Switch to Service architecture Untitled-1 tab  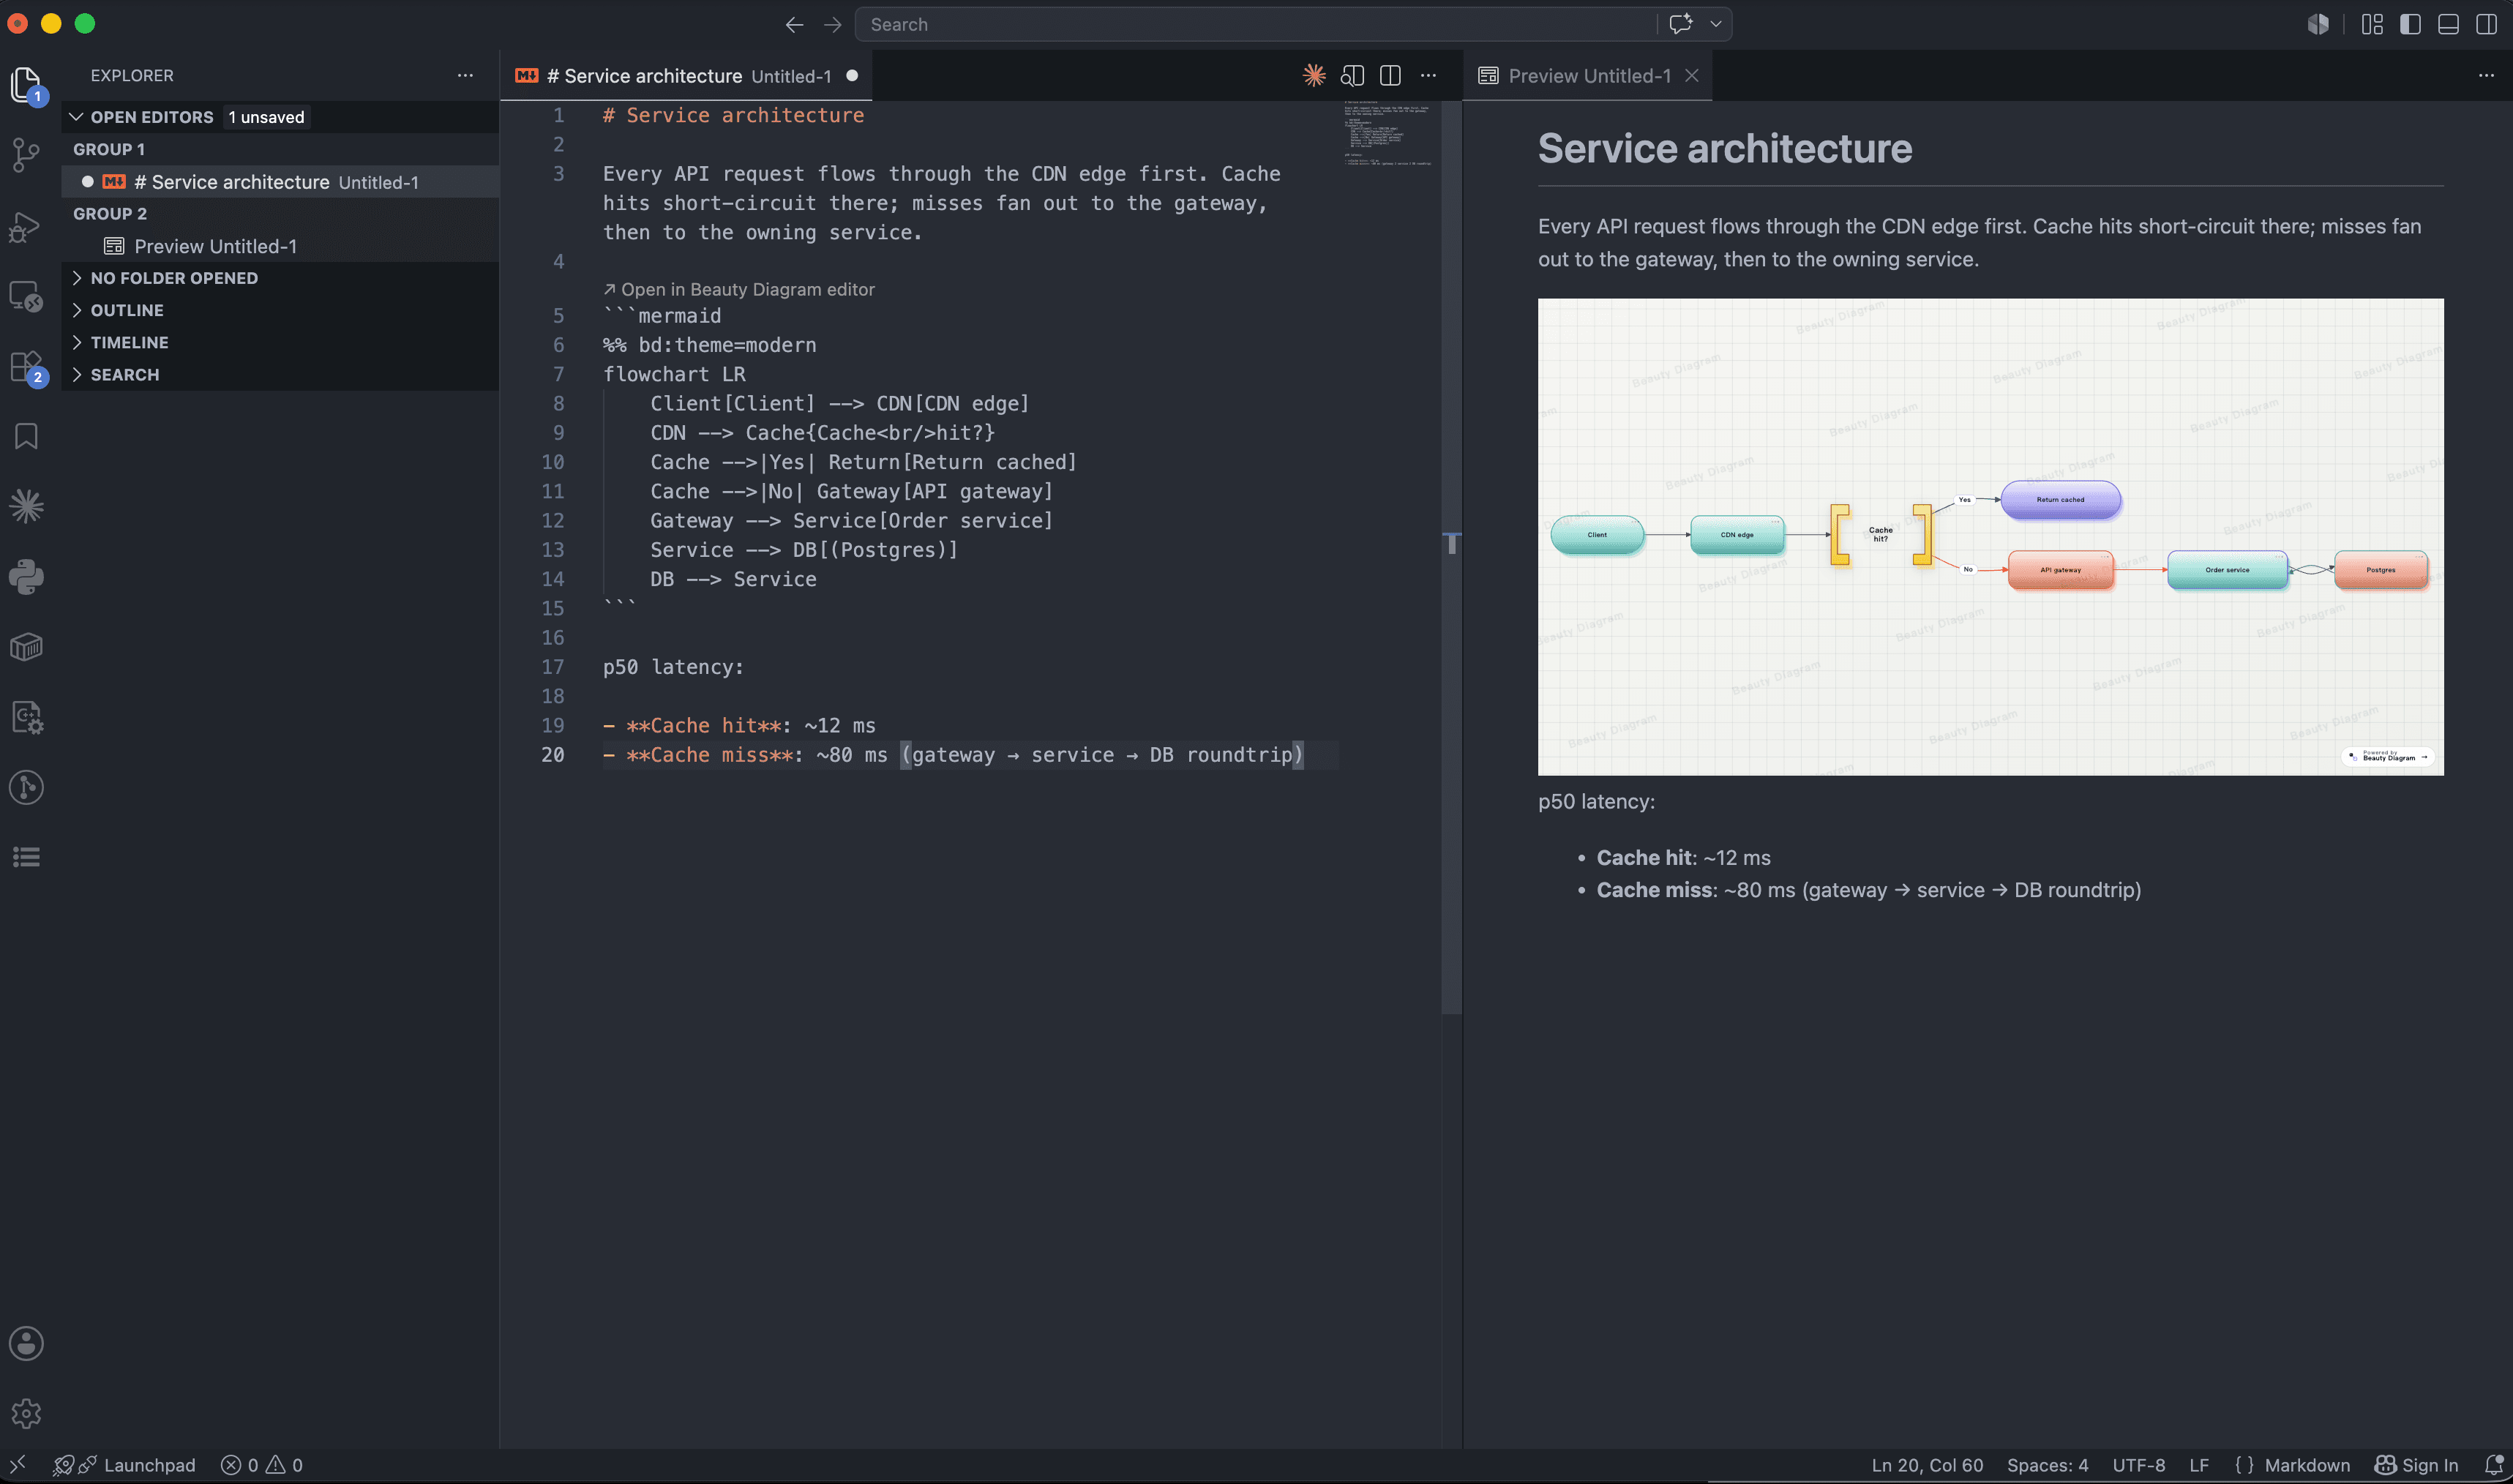point(686,76)
